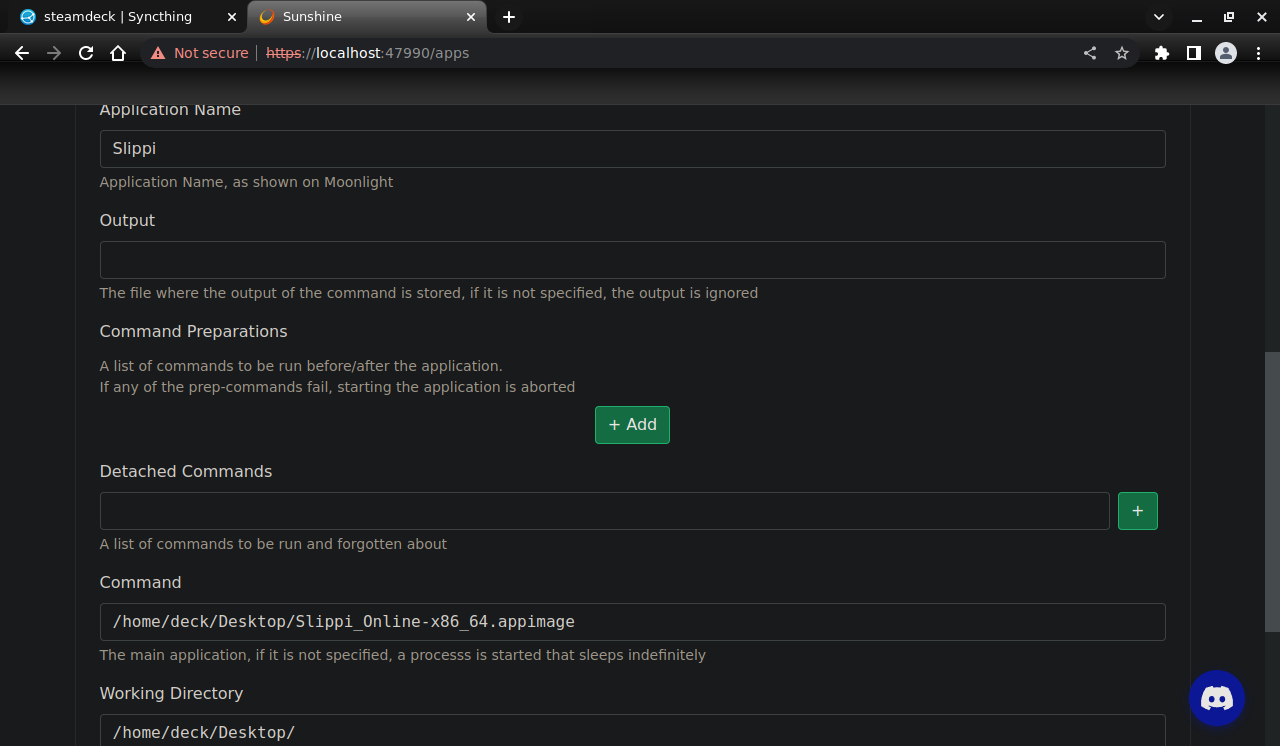Viewport: 1280px width, 746px height.
Task: Restore the browser window size
Action: 1229,17
